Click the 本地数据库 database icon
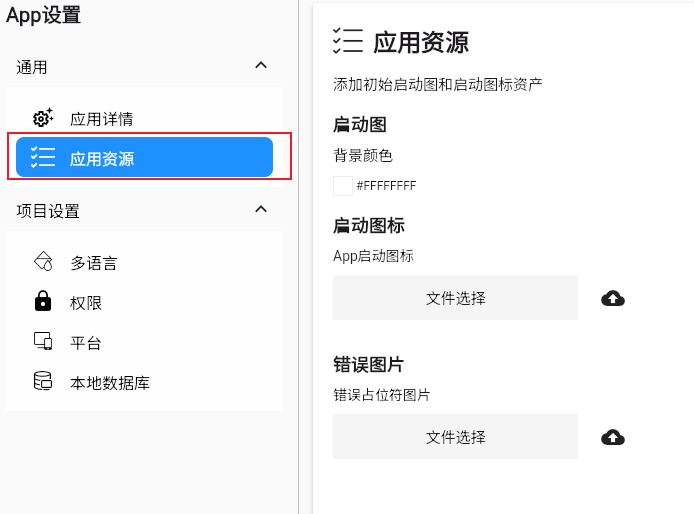This screenshot has height=514, width=694. coord(43,382)
